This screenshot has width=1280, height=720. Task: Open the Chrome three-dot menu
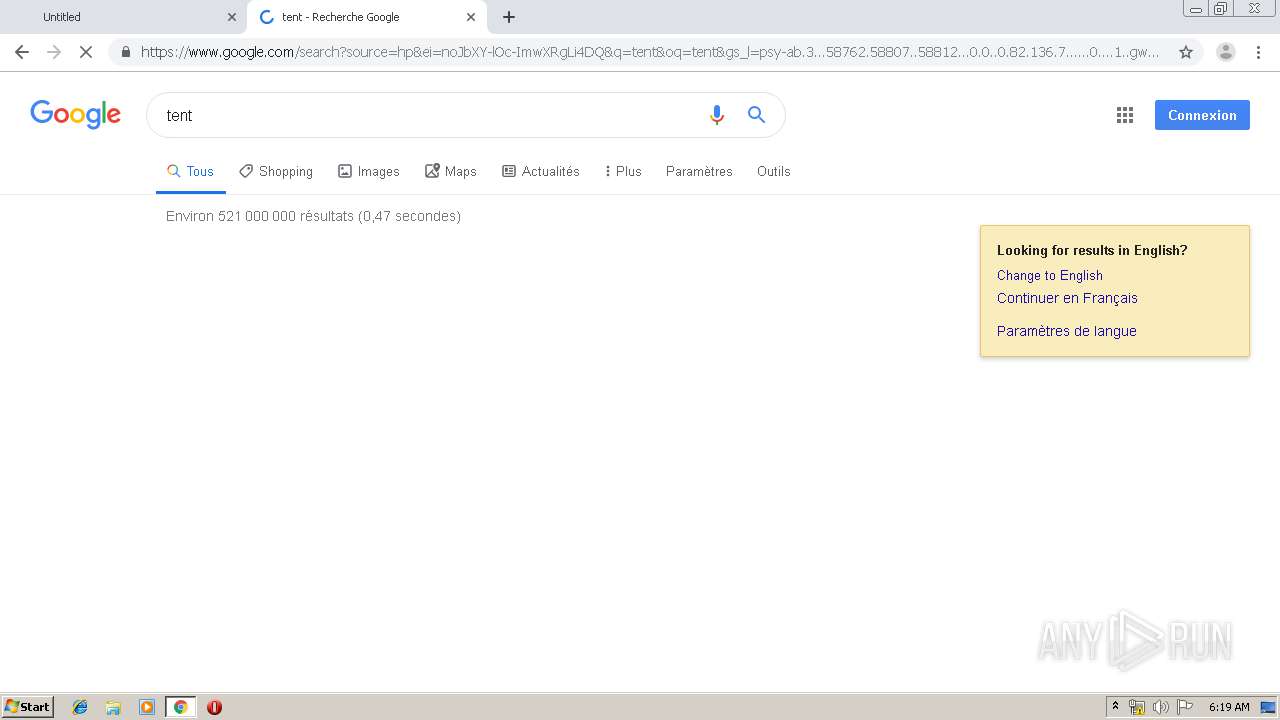click(x=1258, y=52)
